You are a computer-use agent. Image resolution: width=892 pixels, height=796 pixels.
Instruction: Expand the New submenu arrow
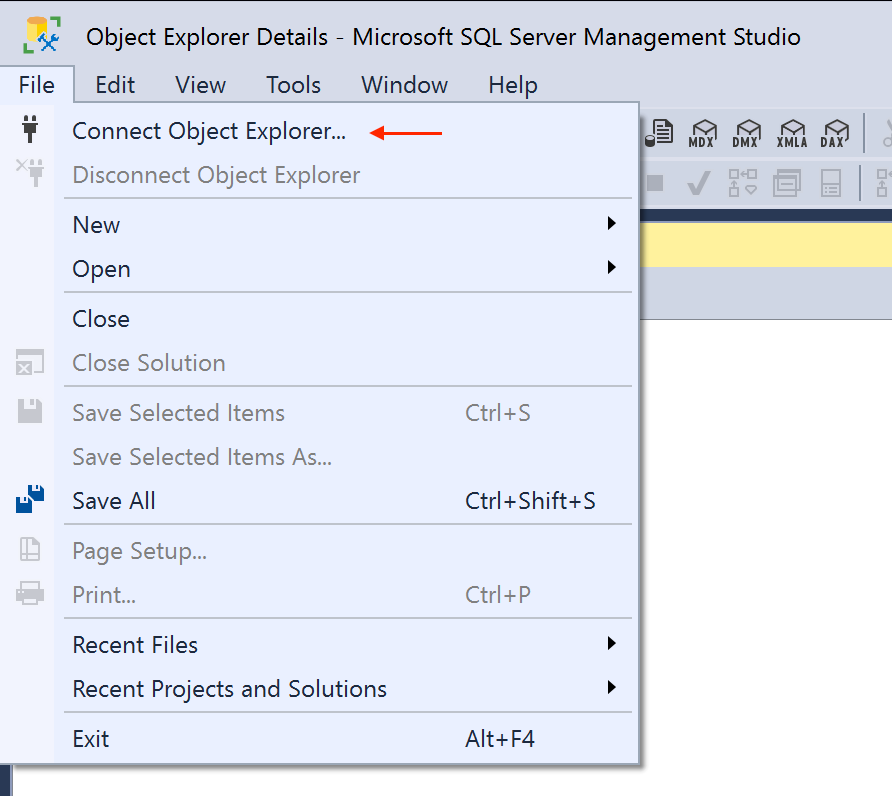tap(612, 223)
